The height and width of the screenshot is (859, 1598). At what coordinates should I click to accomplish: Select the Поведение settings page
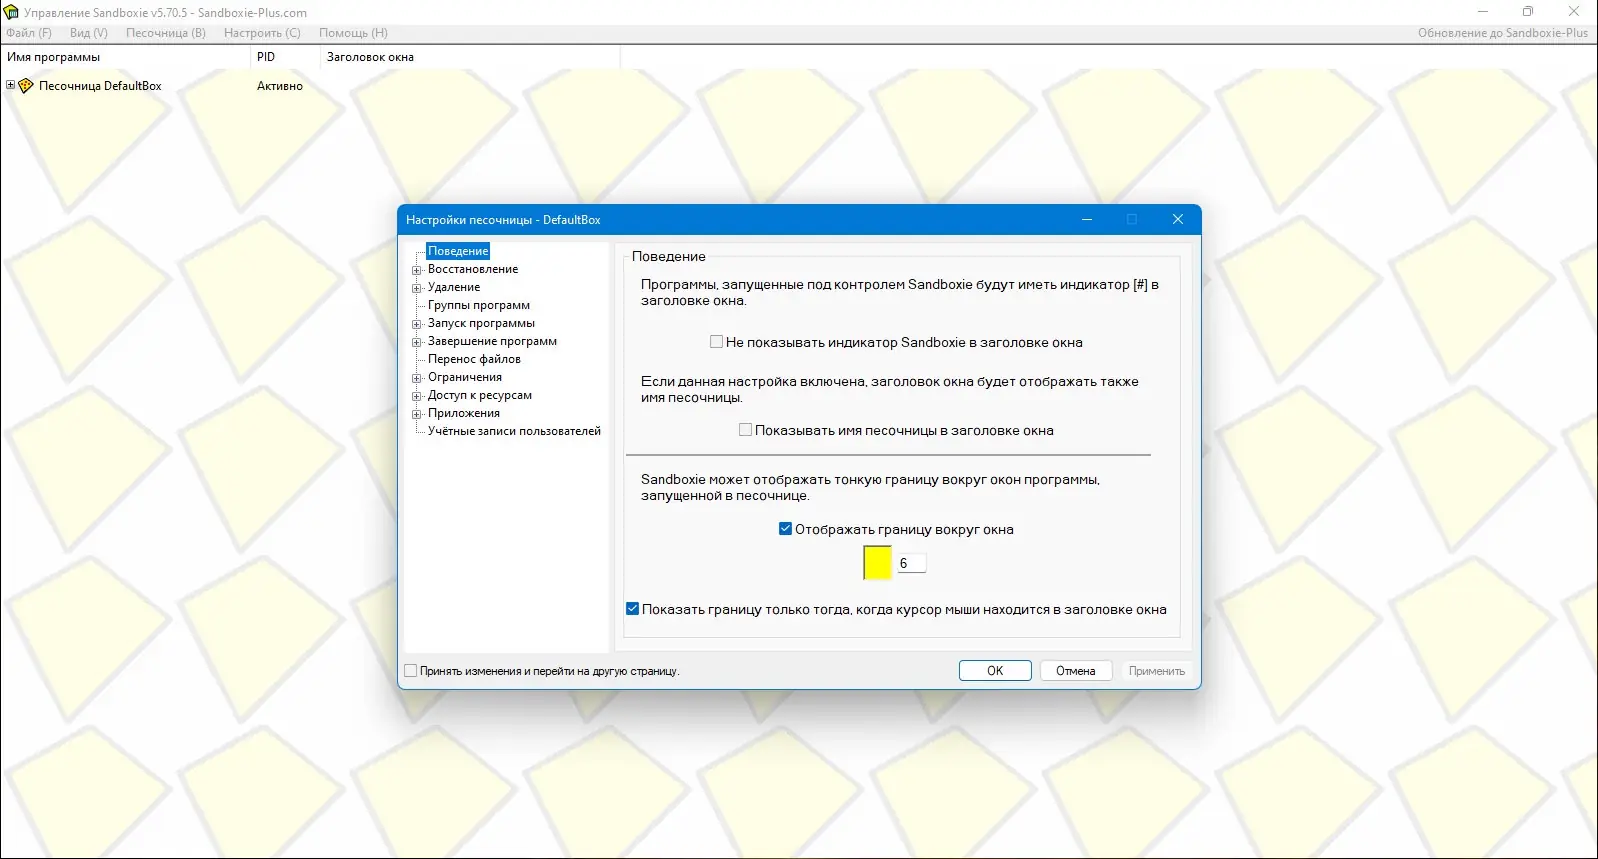(458, 251)
